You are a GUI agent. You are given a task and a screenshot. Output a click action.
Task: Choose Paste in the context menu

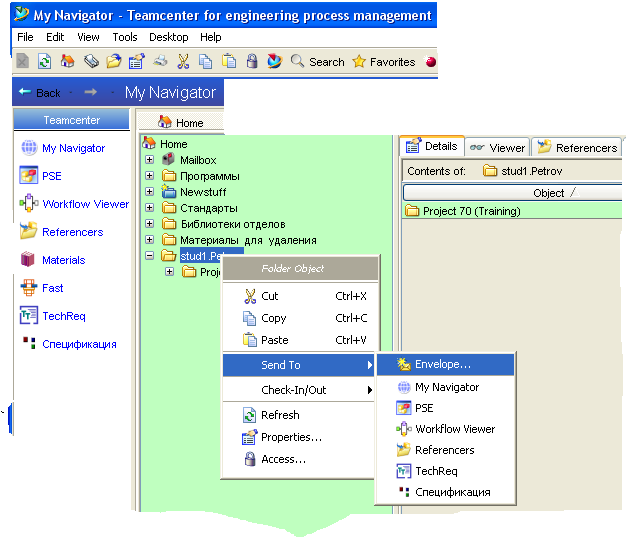click(299, 340)
